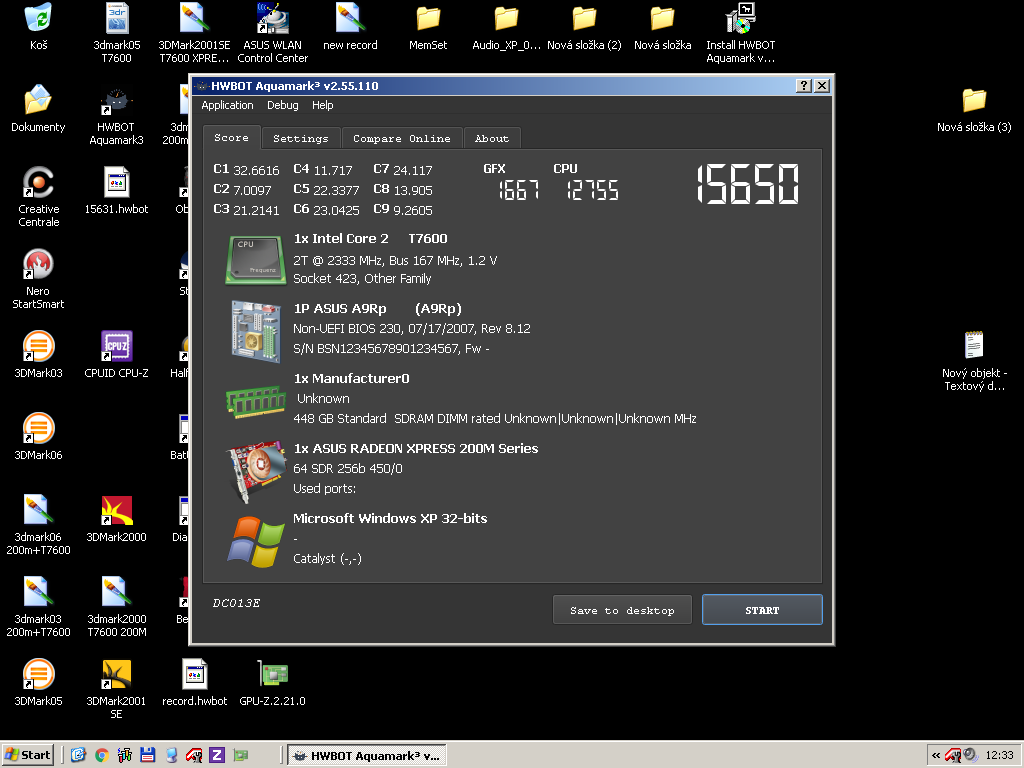Switch to the About tab
The image size is (1024, 768).
click(492, 138)
